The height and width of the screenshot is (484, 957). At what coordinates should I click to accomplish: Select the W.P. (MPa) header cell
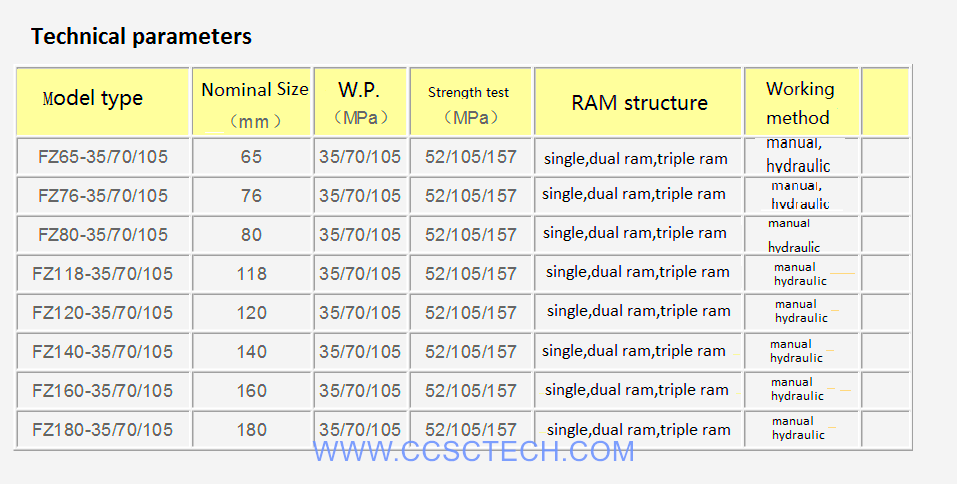[x=360, y=102]
